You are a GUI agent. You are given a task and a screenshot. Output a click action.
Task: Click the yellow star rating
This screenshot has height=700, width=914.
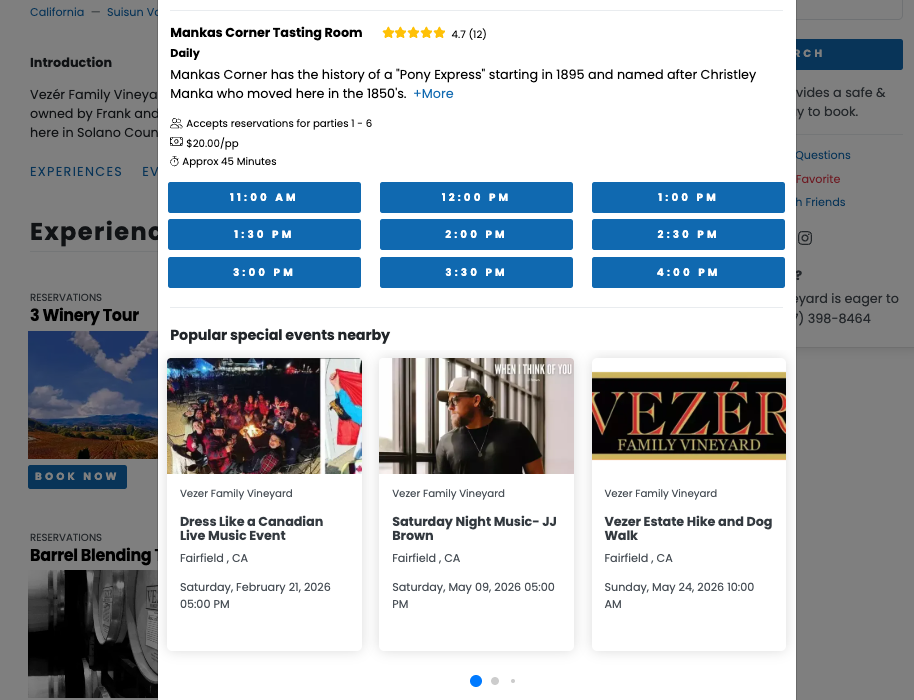[x=414, y=33]
